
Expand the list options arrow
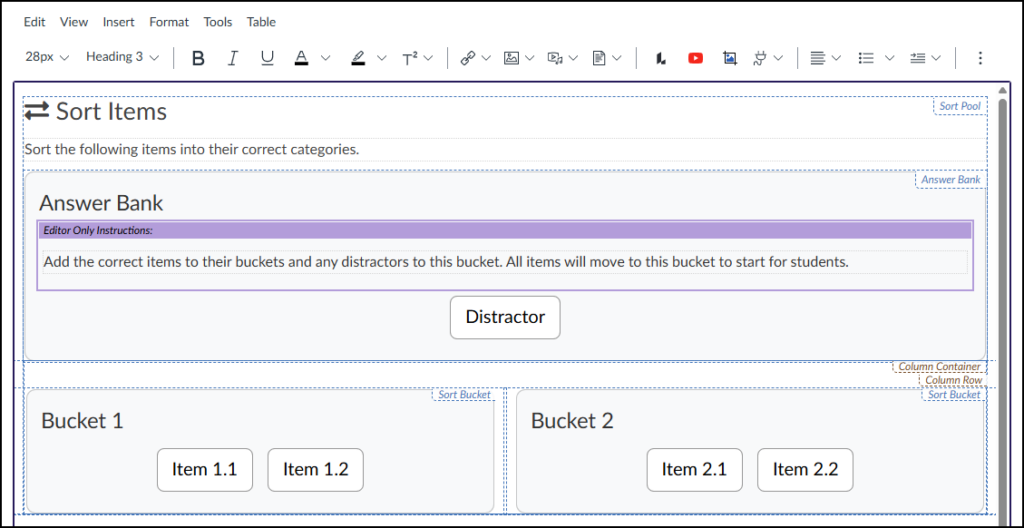tap(889, 58)
